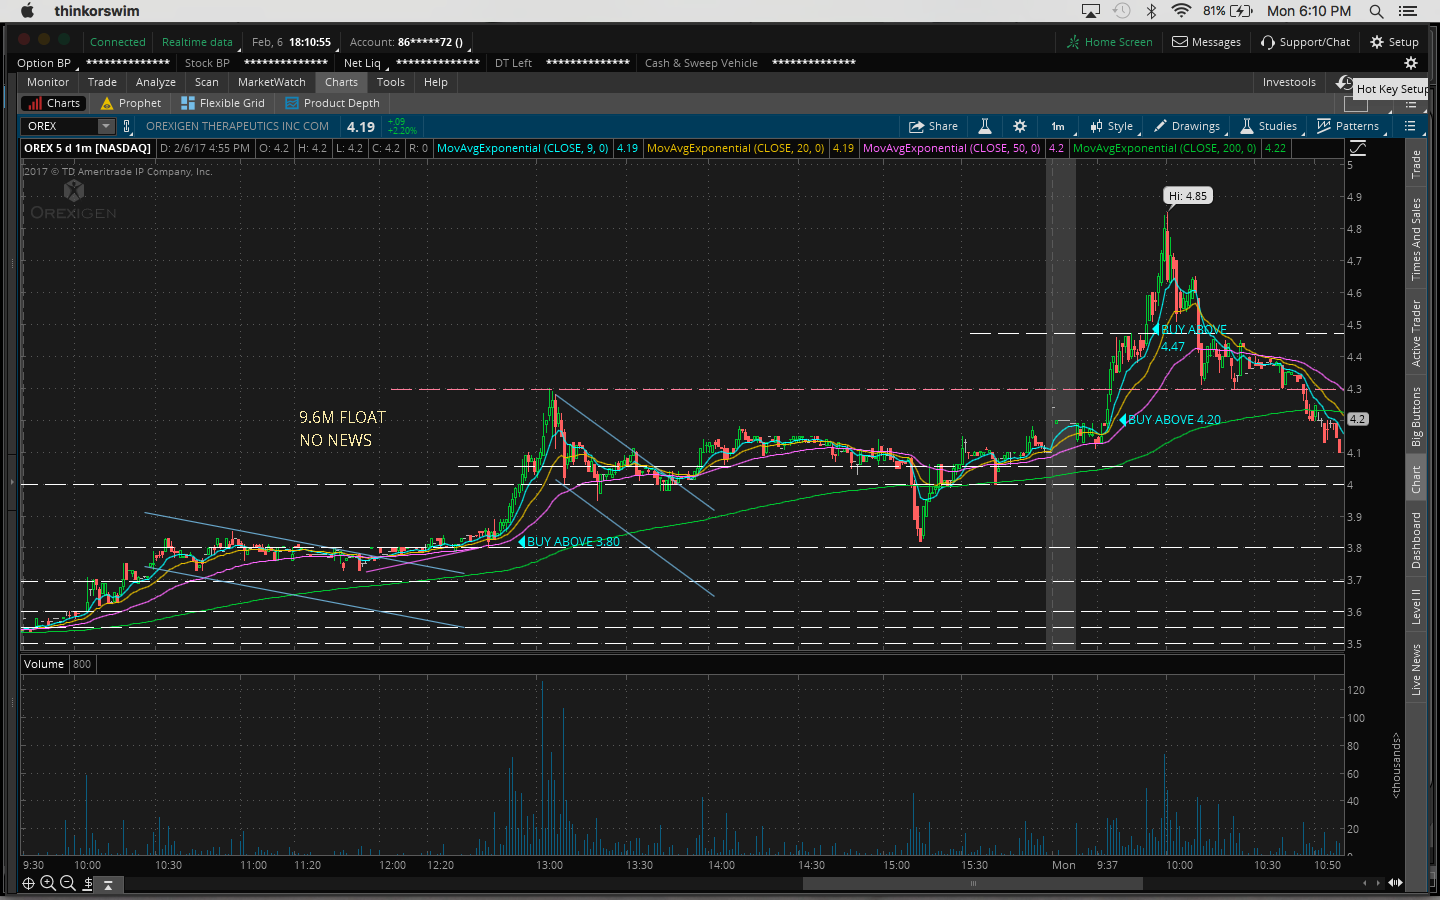Image resolution: width=1440 pixels, height=900 pixels.
Task: Toggle the Level II side panel
Action: 1416,606
